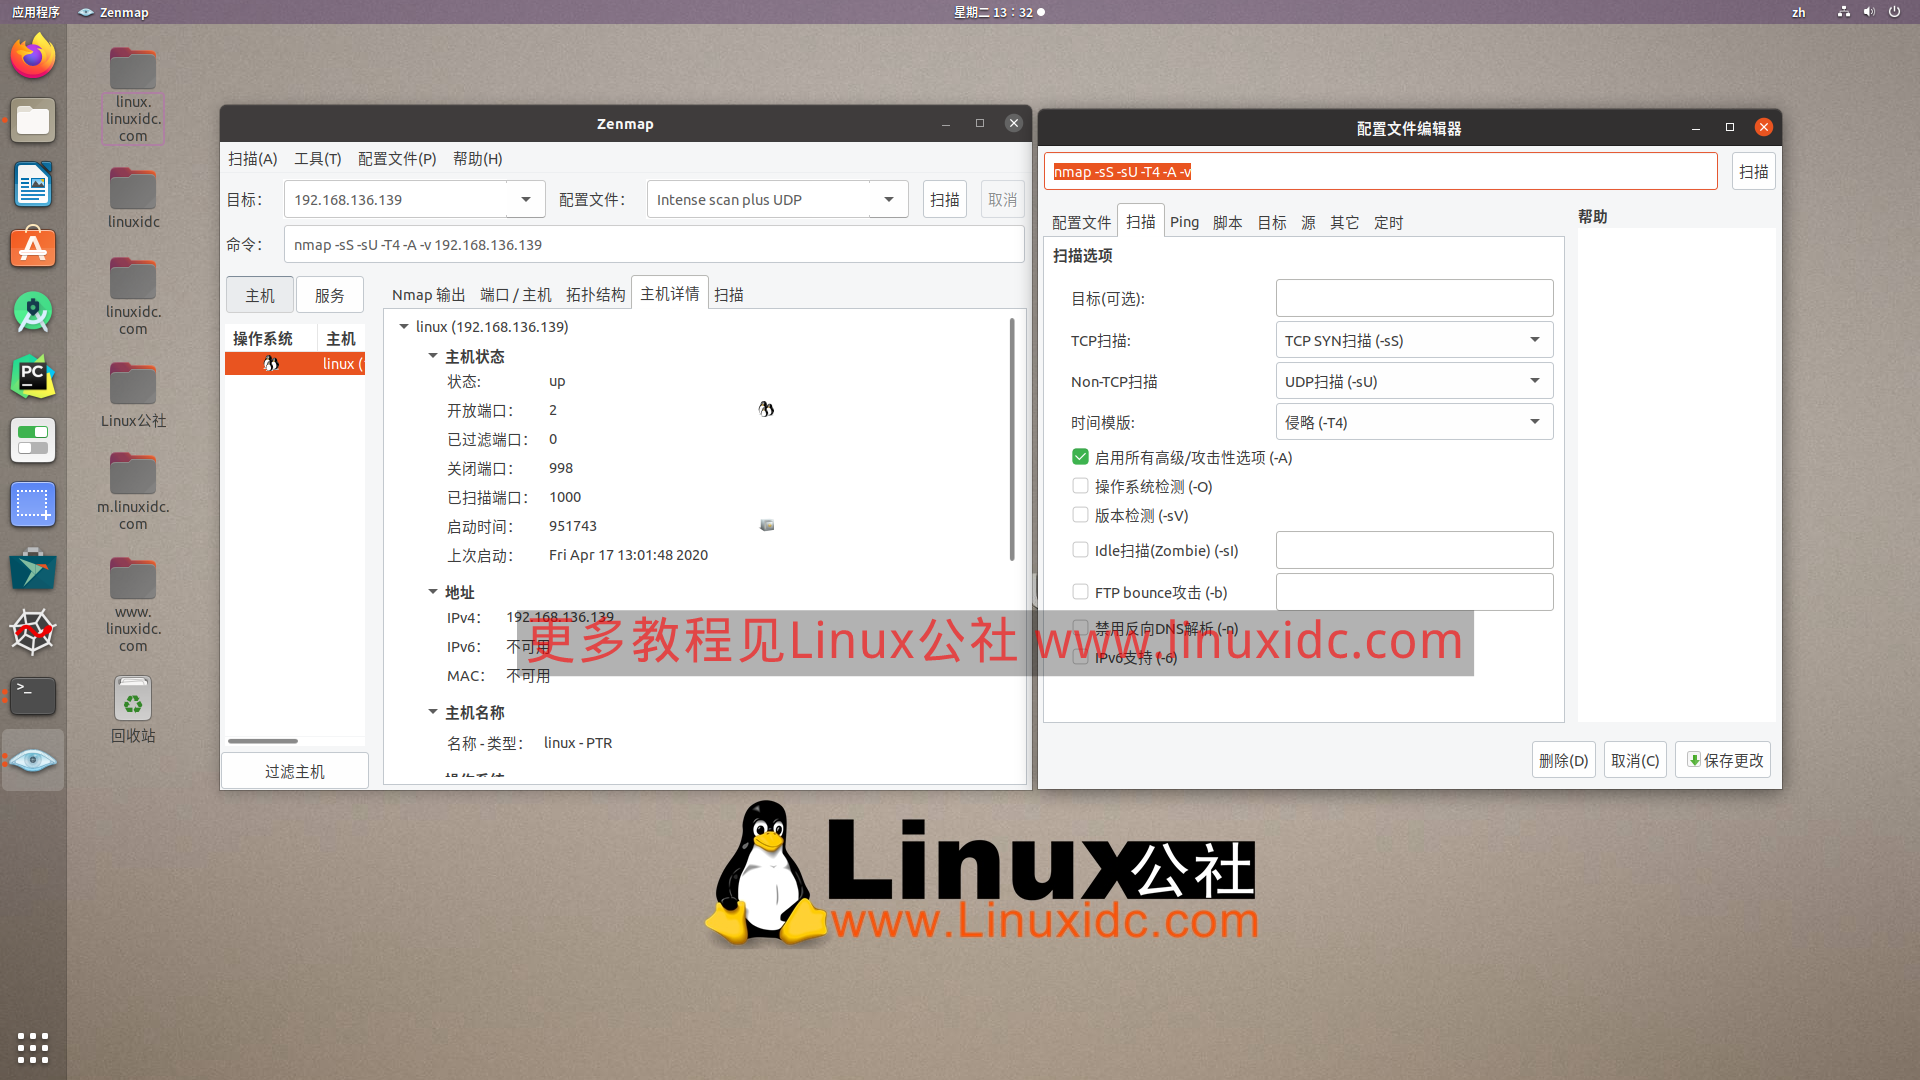Click the Zenmap eye icon in the dock
This screenshot has width=1920, height=1080.
tap(33, 760)
